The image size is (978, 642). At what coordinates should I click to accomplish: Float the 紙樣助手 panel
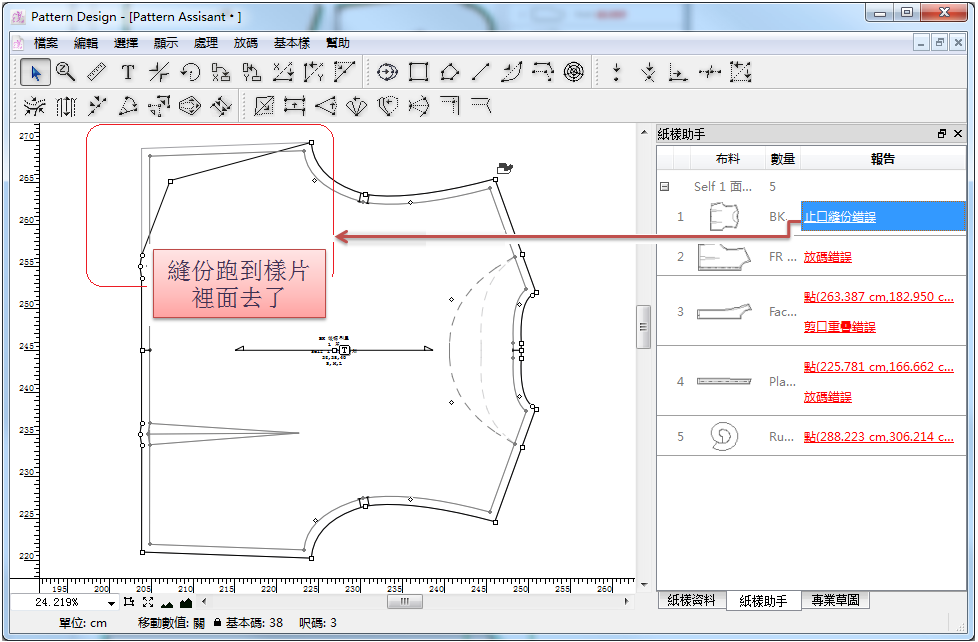click(x=941, y=133)
